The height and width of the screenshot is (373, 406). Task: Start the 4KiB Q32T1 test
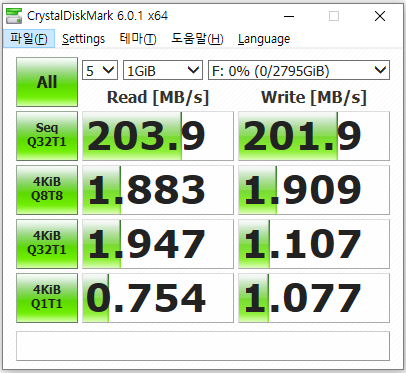pos(47,244)
